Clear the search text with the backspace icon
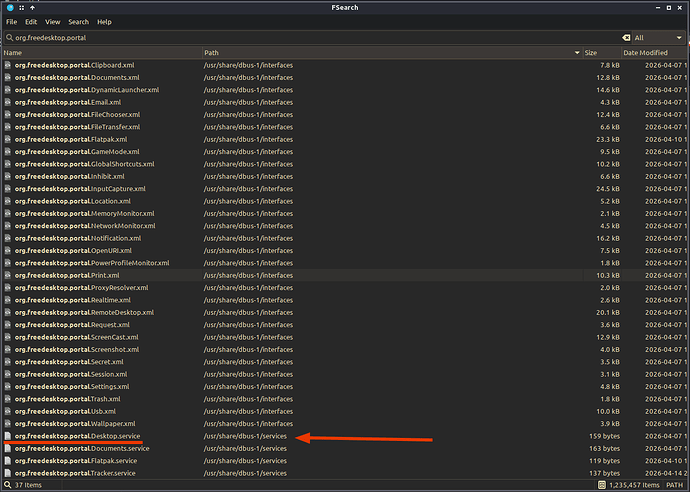This screenshot has width=690, height=492. click(x=626, y=38)
